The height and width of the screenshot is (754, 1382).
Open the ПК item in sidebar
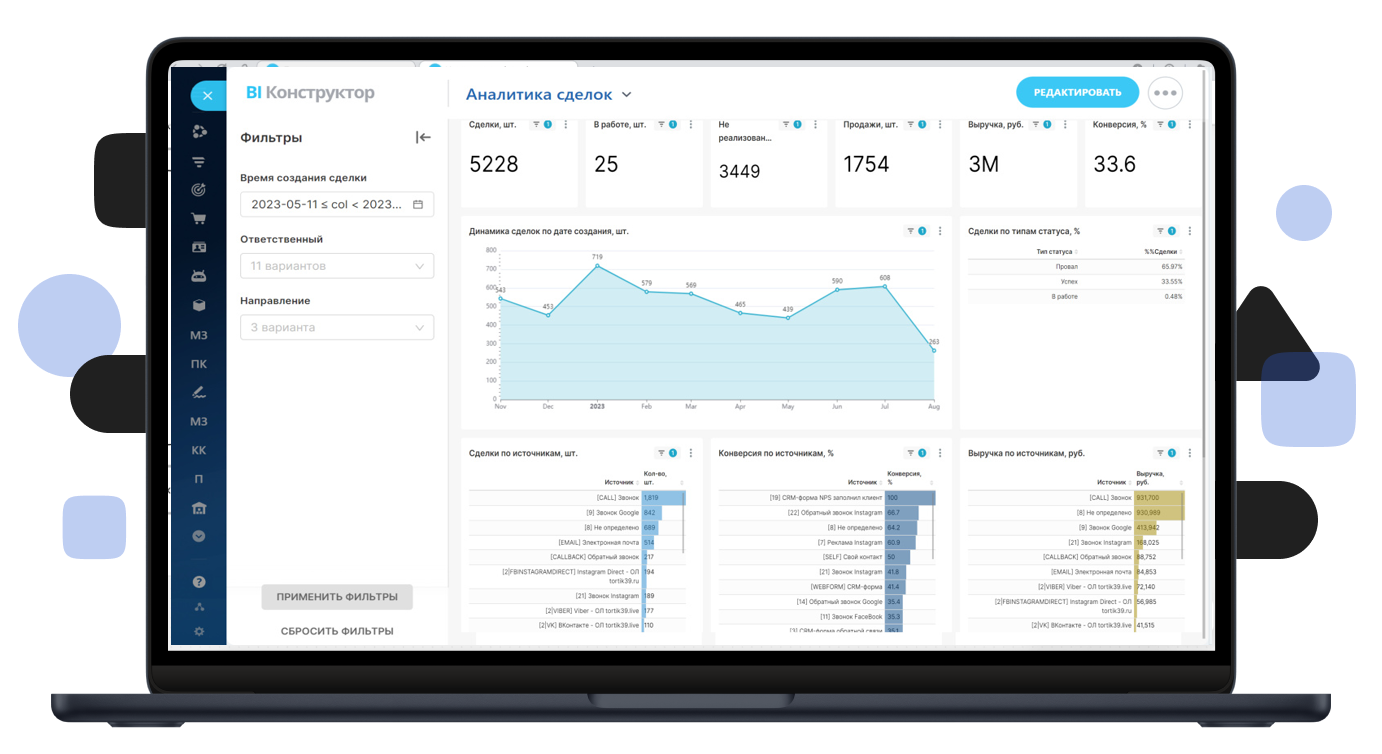(199, 364)
